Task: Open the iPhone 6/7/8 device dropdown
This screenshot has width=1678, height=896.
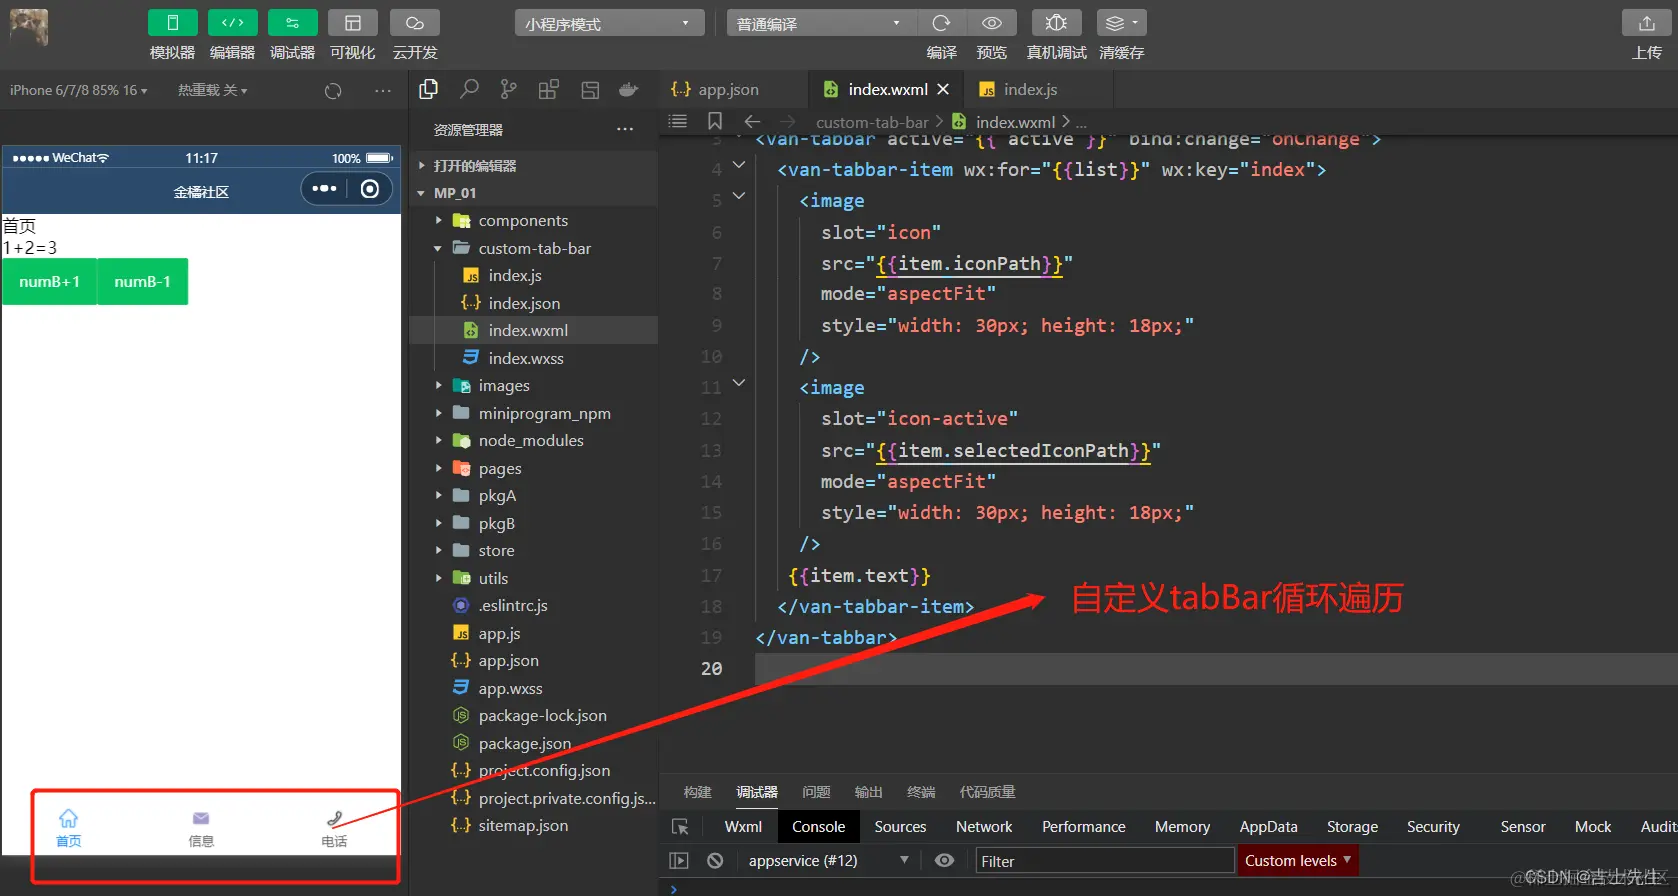Action: [x=79, y=90]
